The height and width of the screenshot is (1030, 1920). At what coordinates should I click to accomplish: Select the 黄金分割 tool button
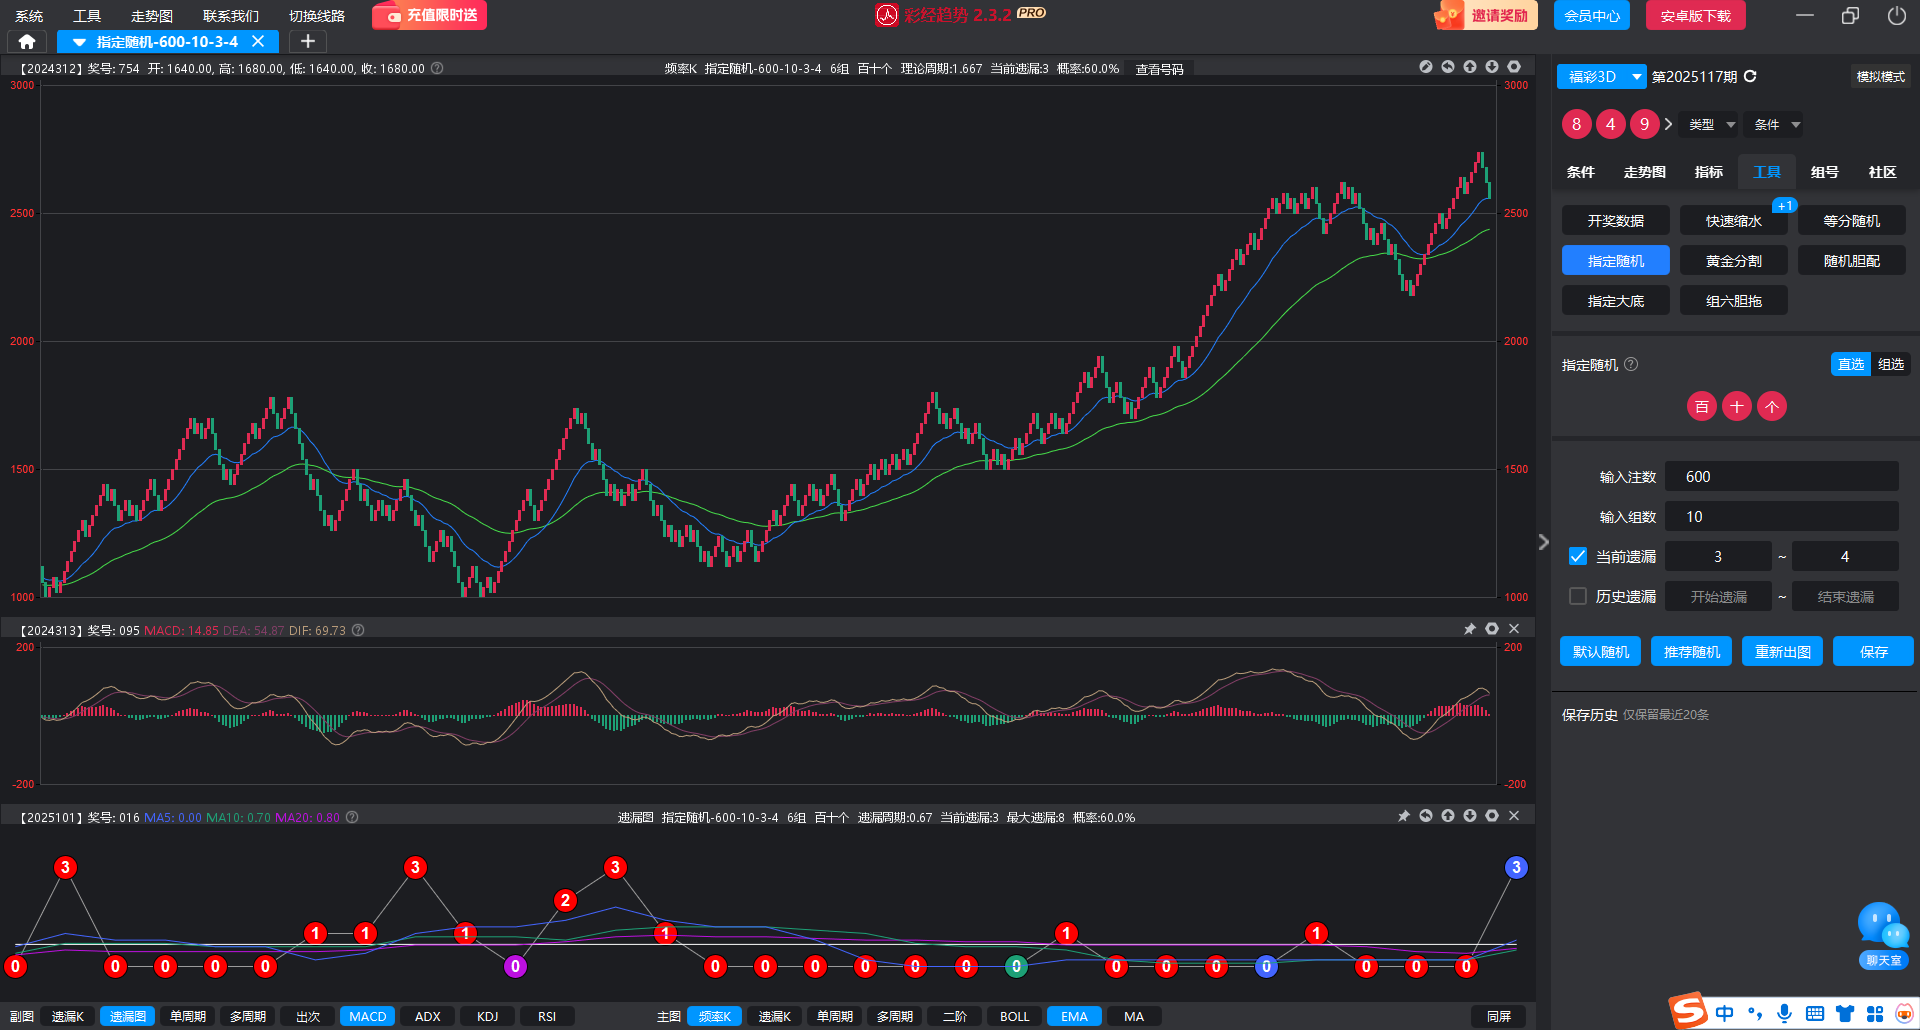[1733, 261]
